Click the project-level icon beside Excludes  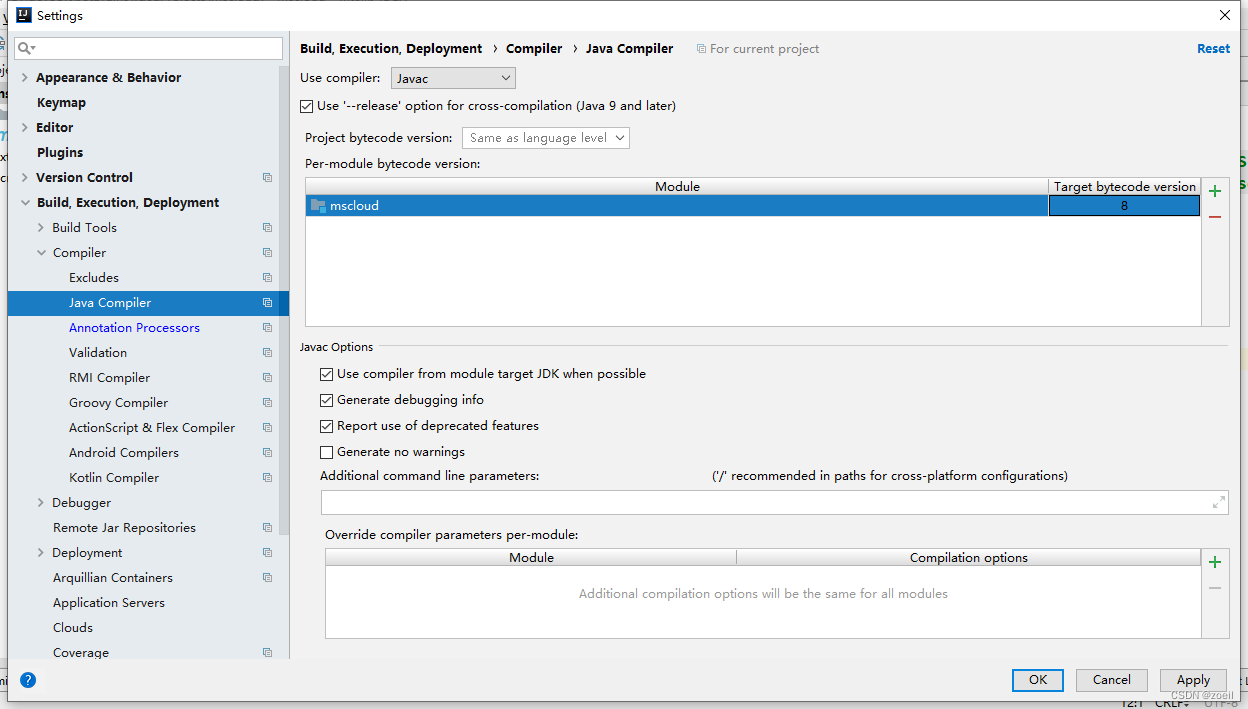coord(267,278)
